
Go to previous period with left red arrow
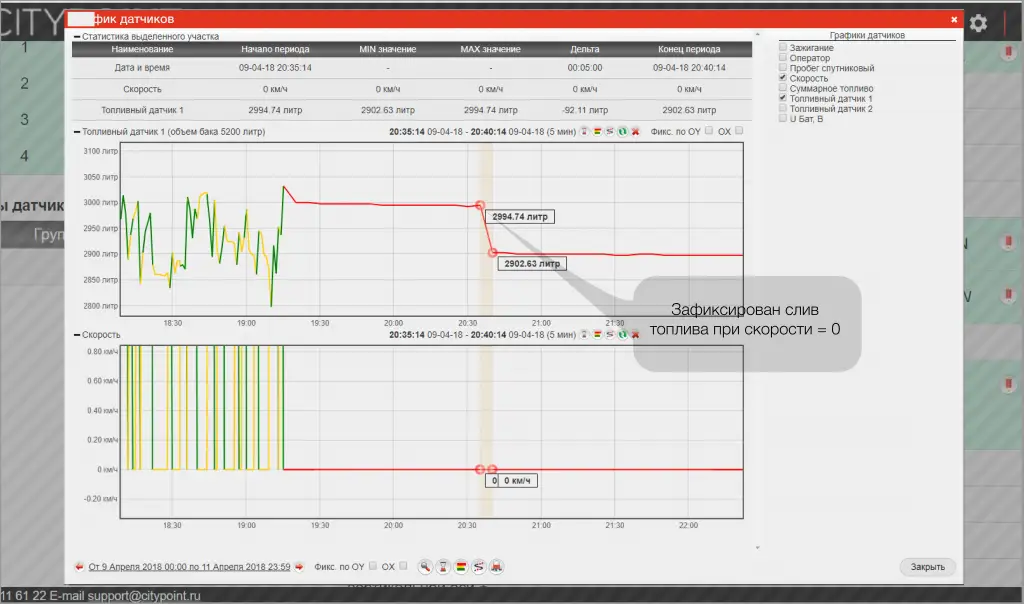79,567
